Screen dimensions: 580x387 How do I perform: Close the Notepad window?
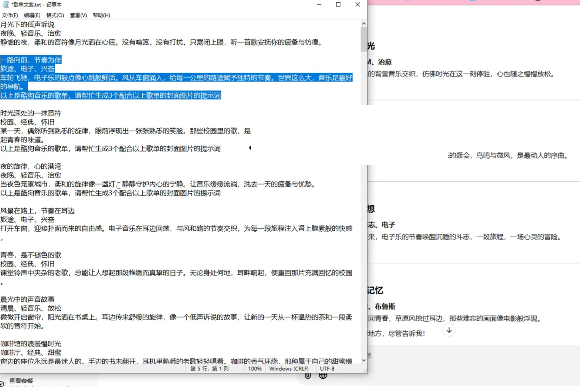click(x=357, y=4)
